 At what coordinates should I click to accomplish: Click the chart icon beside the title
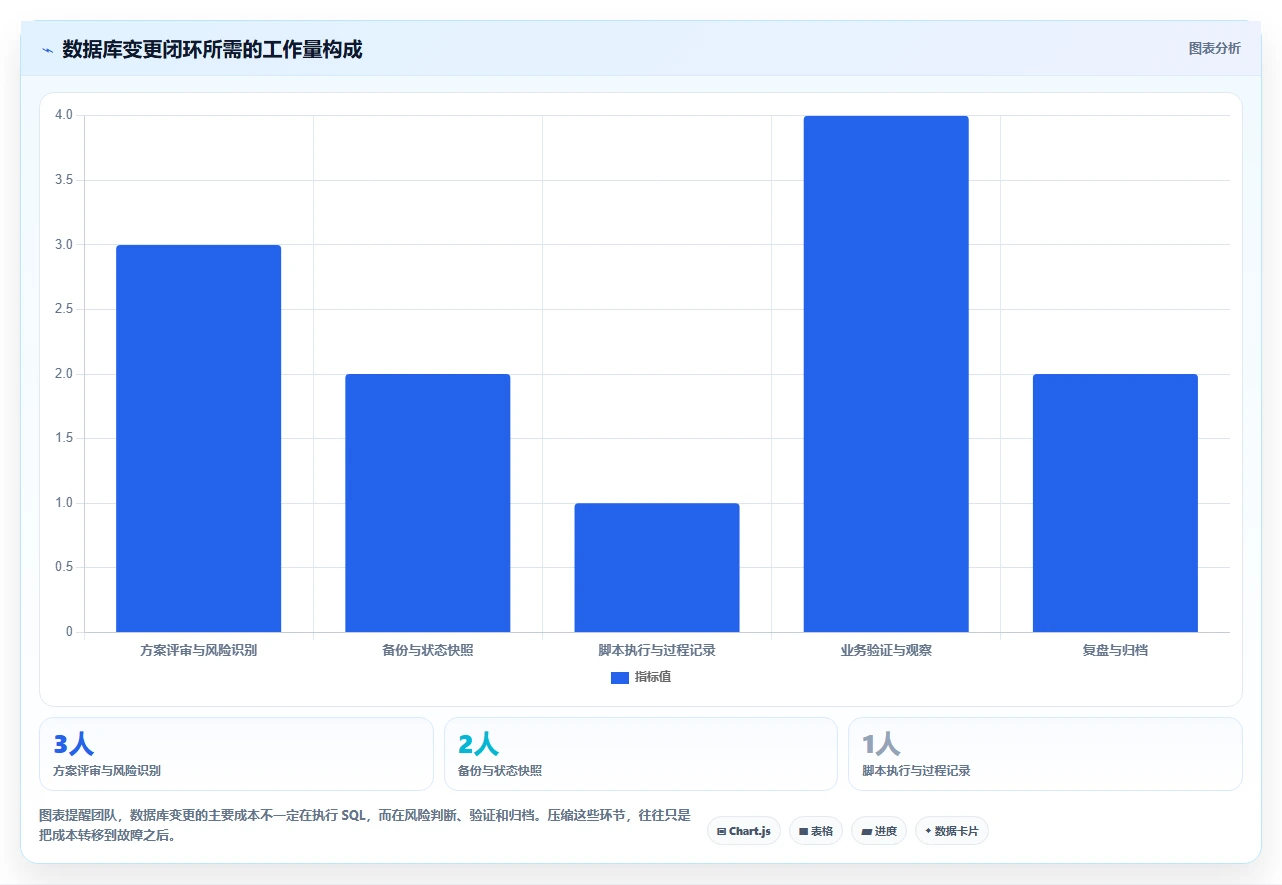coord(47,50)
